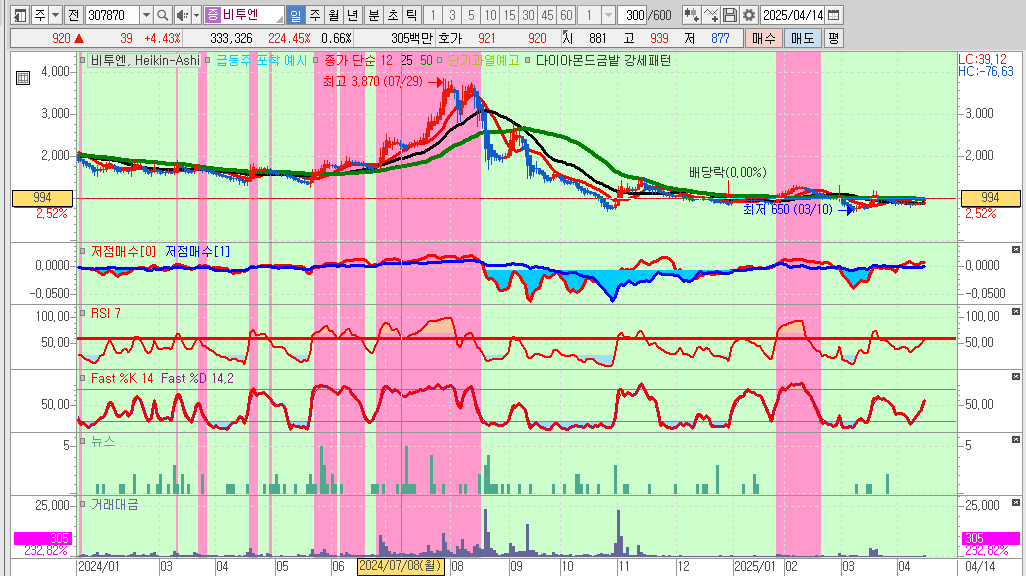Click the yellow 994 price marker on left axis
The image size is (1026, 576).
(43, 198)
